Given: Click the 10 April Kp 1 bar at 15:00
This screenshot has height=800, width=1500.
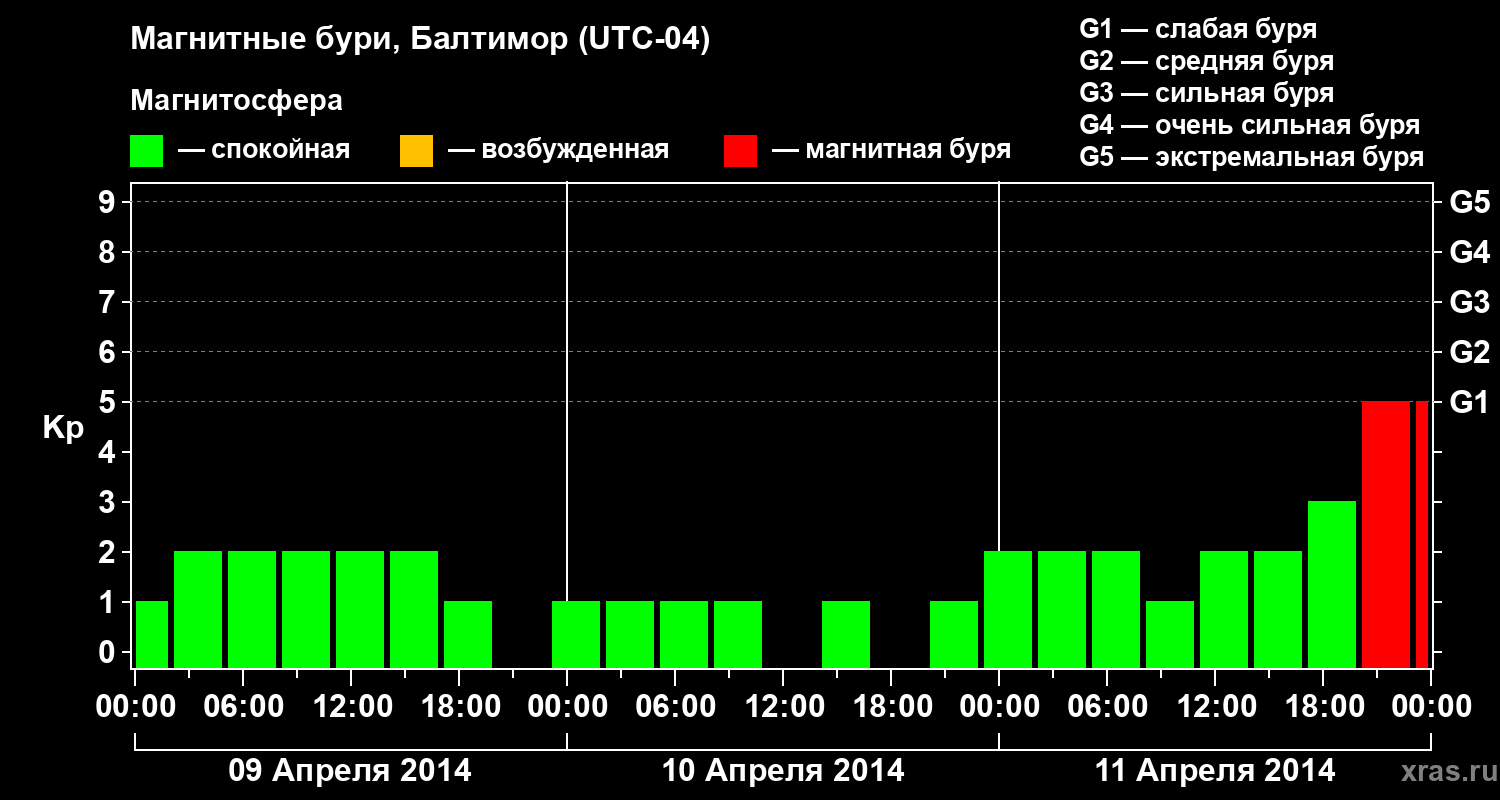Looking at the screenshot, I should (846, 634).
